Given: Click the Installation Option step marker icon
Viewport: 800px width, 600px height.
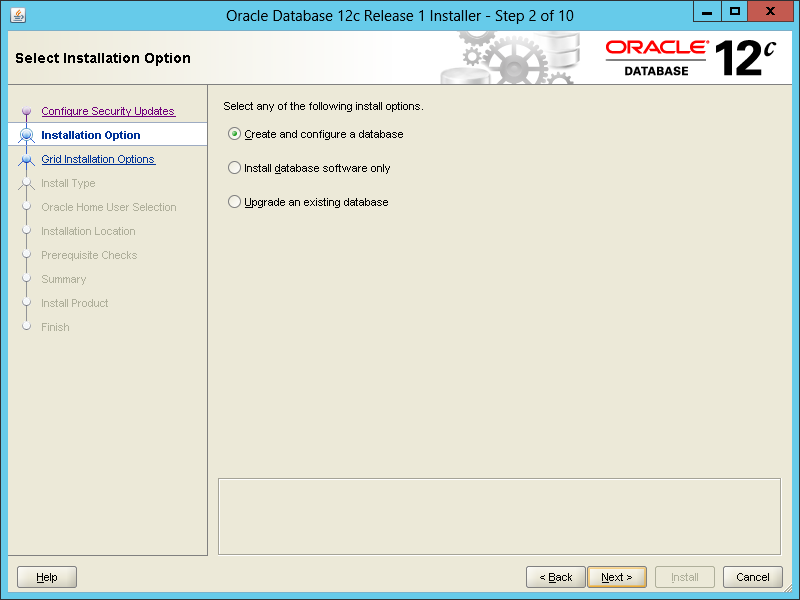Looking at the screenshot, I should pos(27,135).
